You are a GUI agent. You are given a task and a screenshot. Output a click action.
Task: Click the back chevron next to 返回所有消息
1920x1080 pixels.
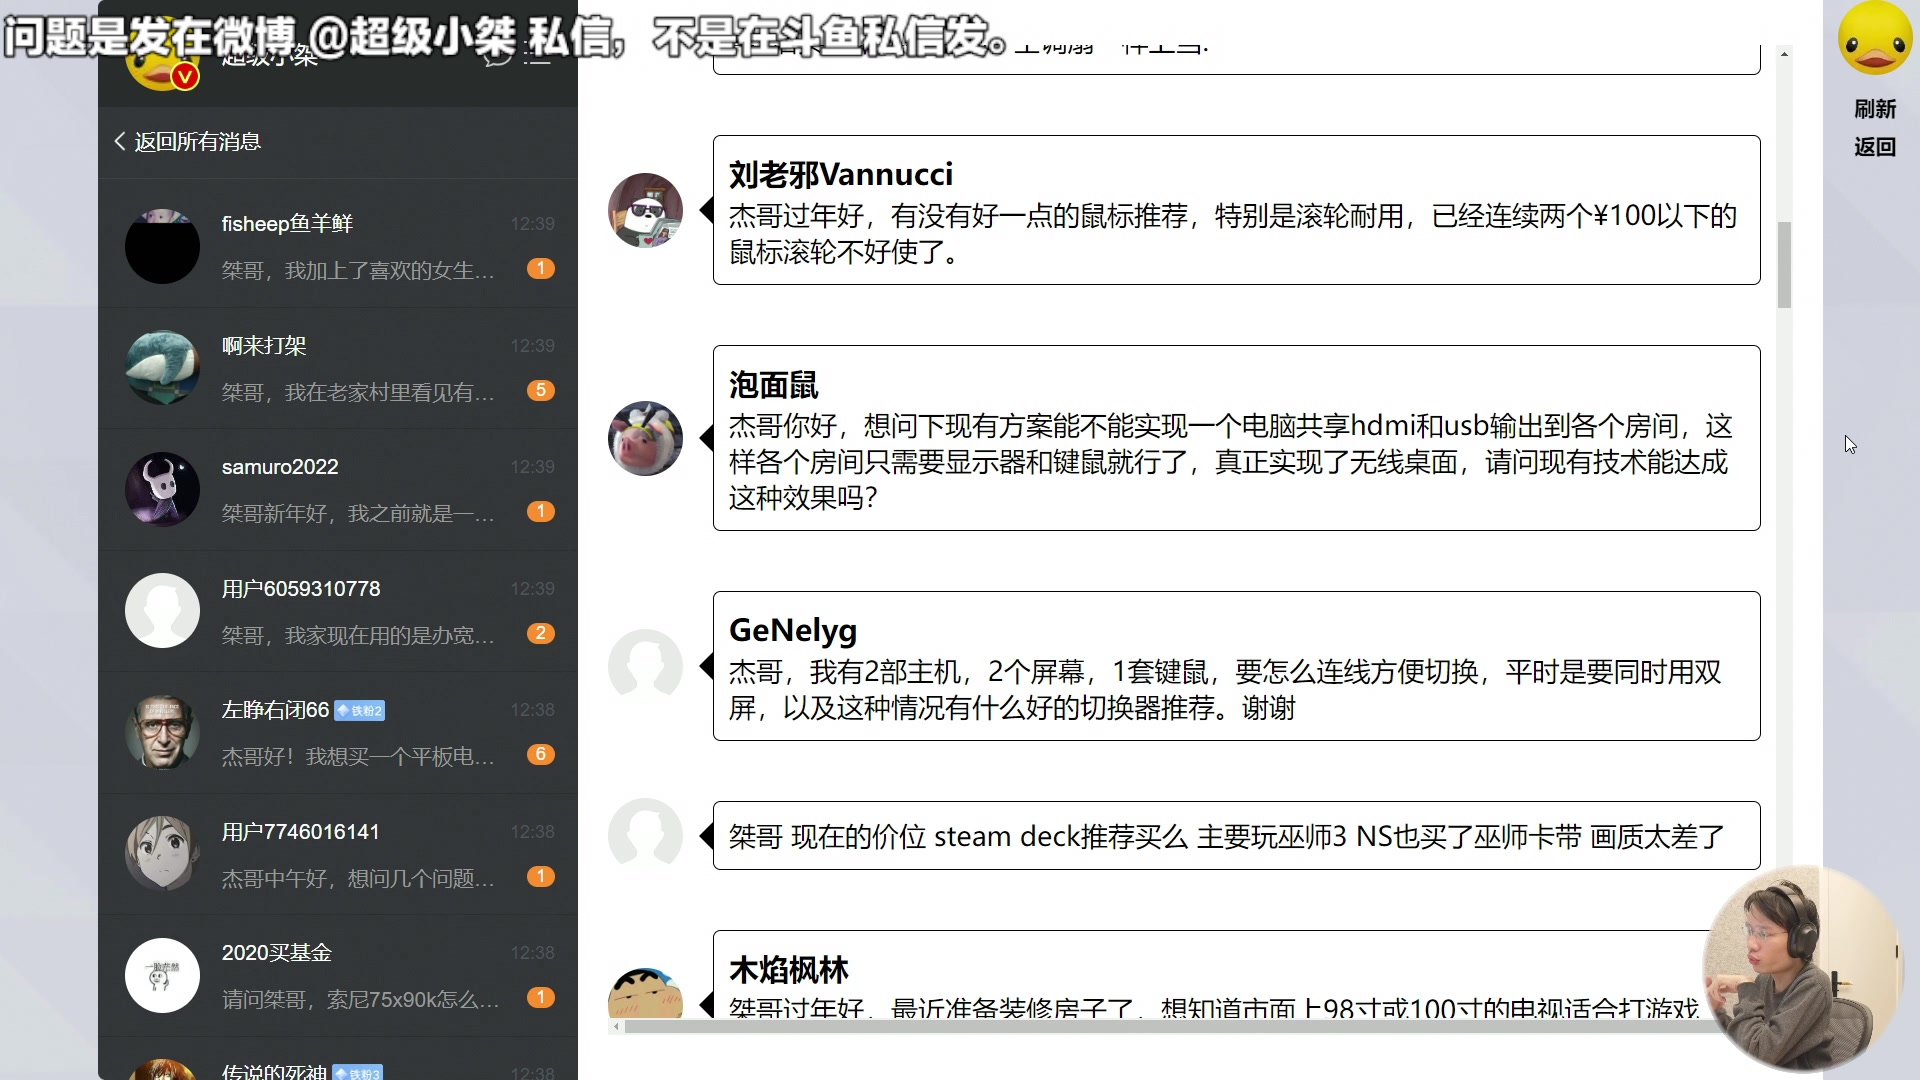[x=120, y=142]
